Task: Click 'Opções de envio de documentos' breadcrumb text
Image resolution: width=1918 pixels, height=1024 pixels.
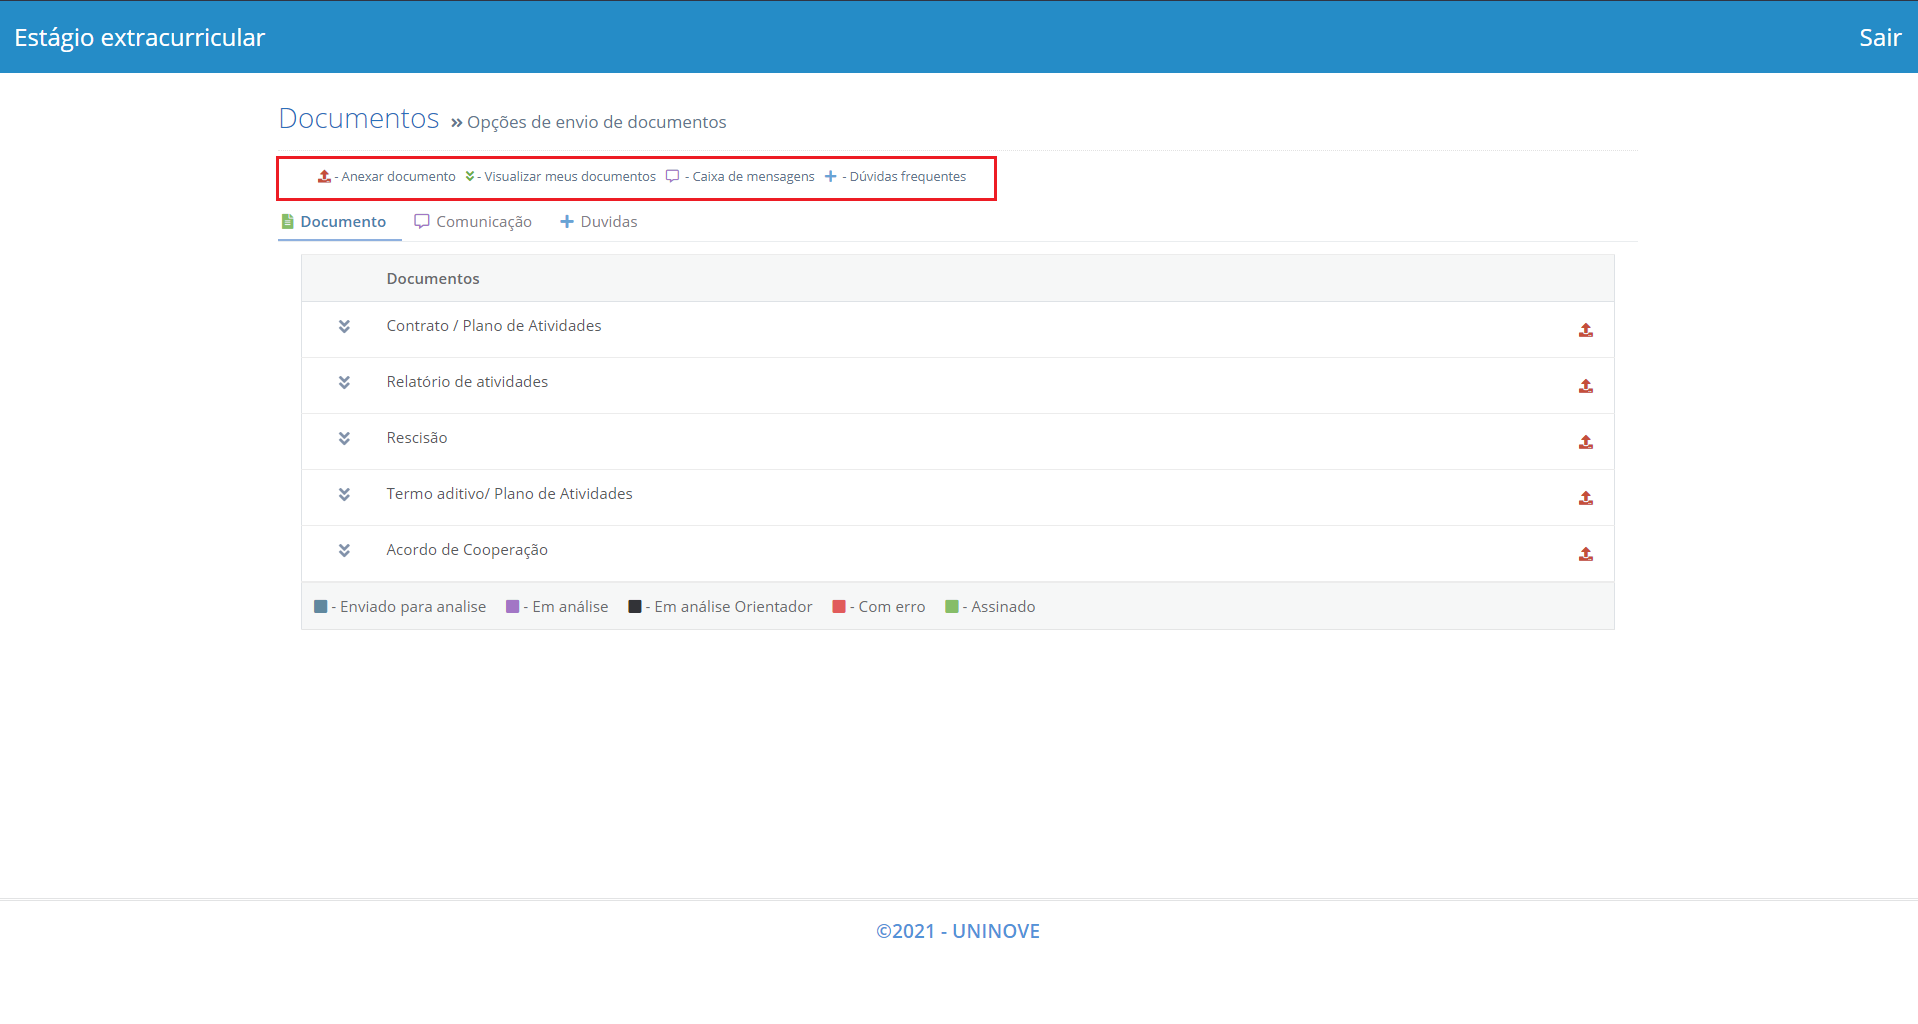Action: [x=597, y=122]
